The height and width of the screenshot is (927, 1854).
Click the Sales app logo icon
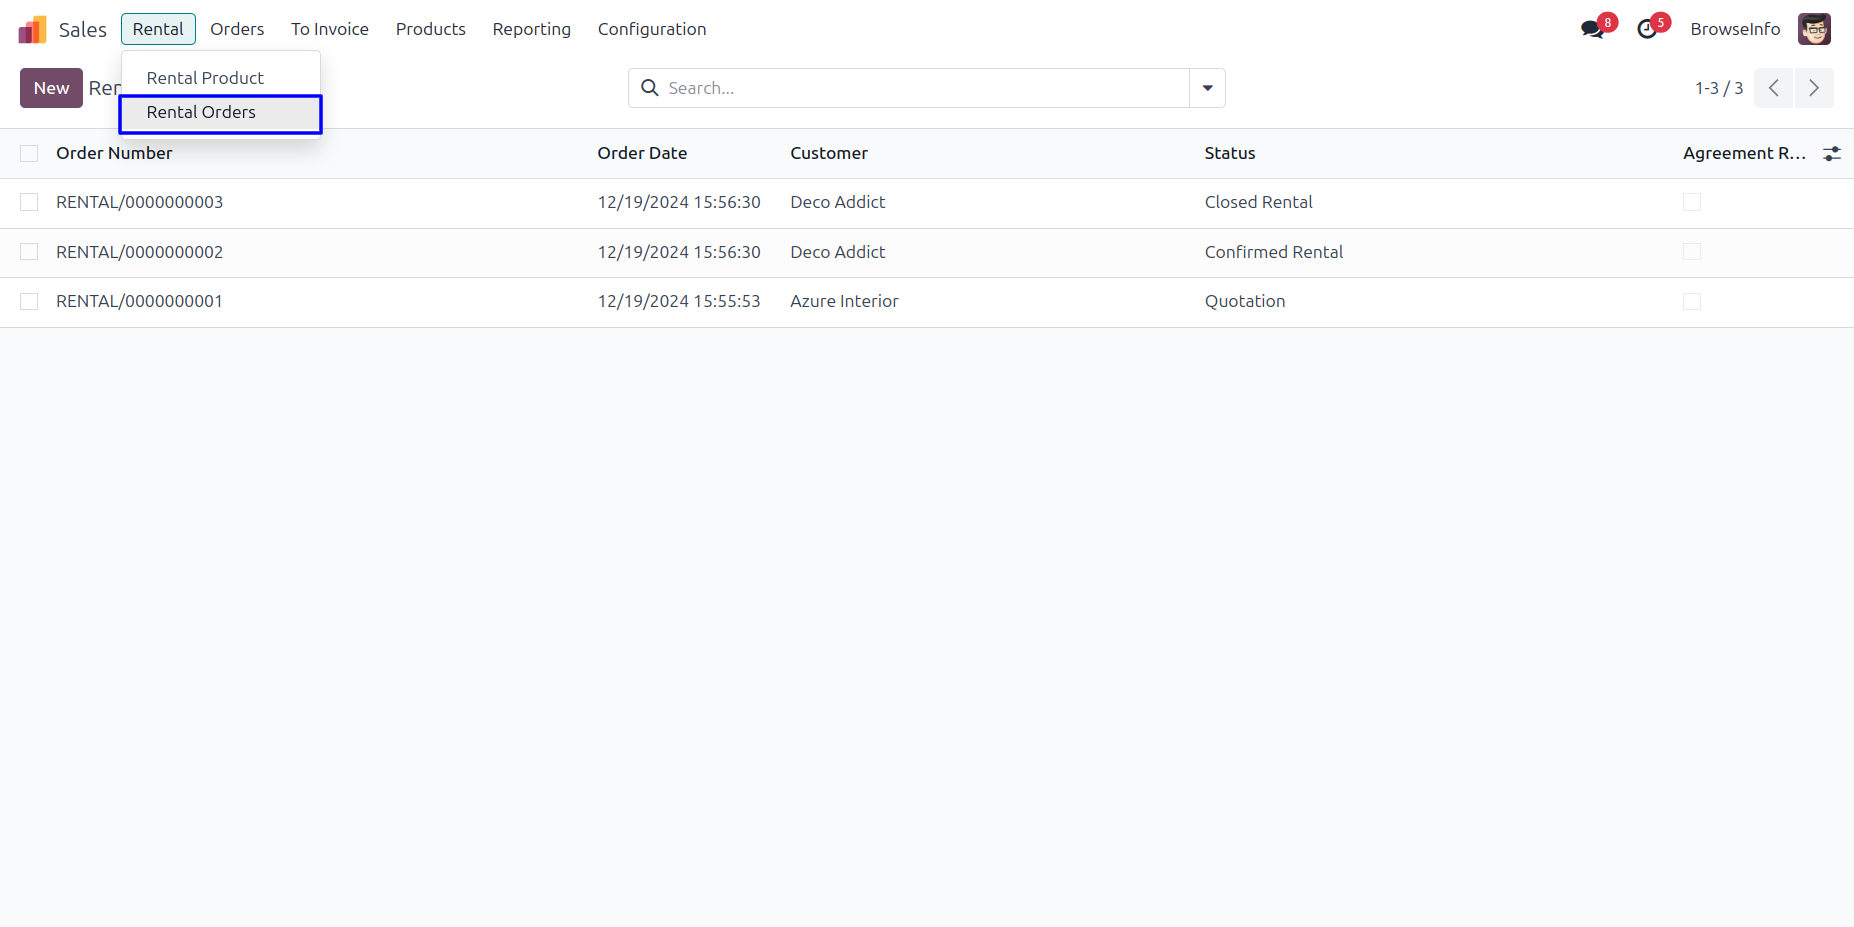32,30
